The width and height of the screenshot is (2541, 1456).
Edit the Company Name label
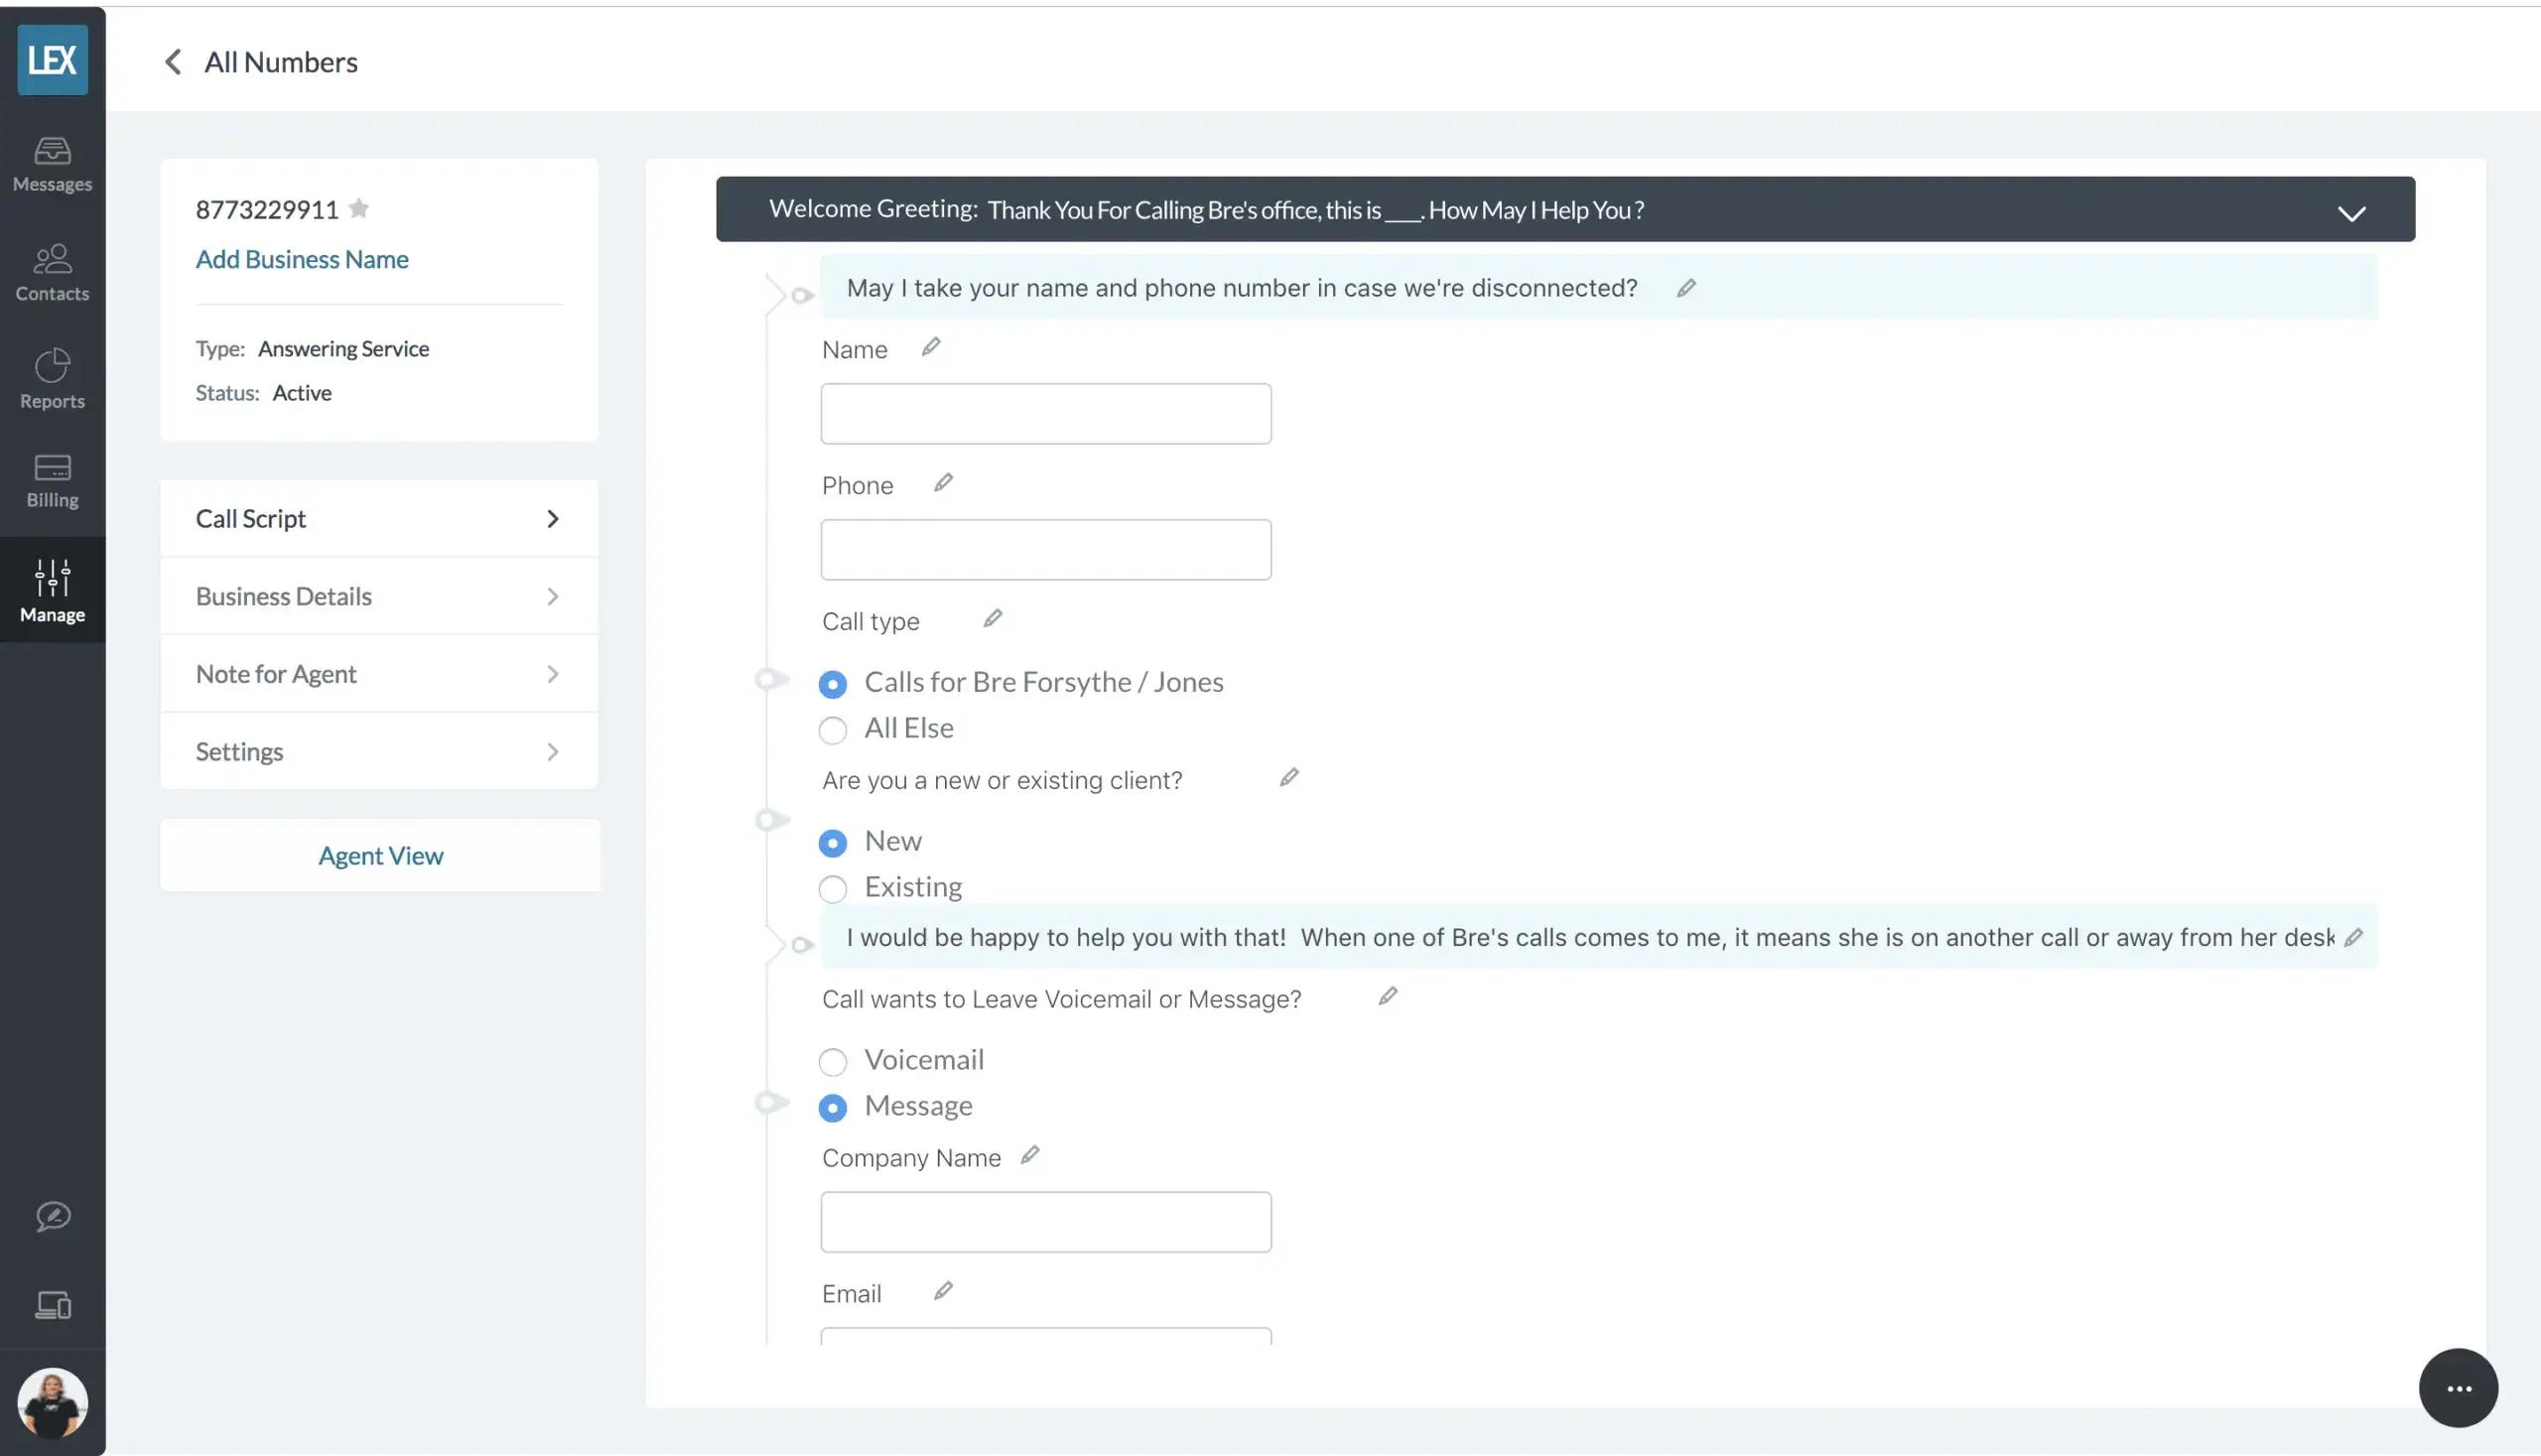point(1030,1155)
